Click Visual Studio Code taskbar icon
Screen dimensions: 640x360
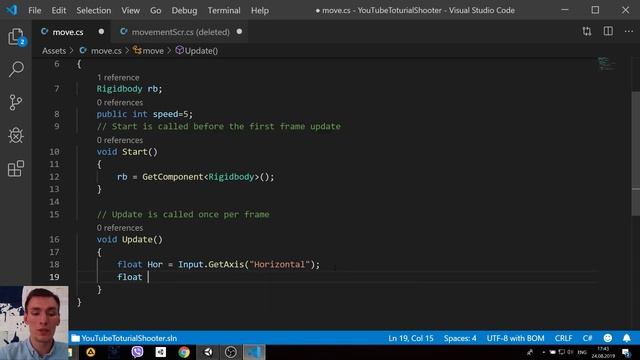(x=254, y=352)
